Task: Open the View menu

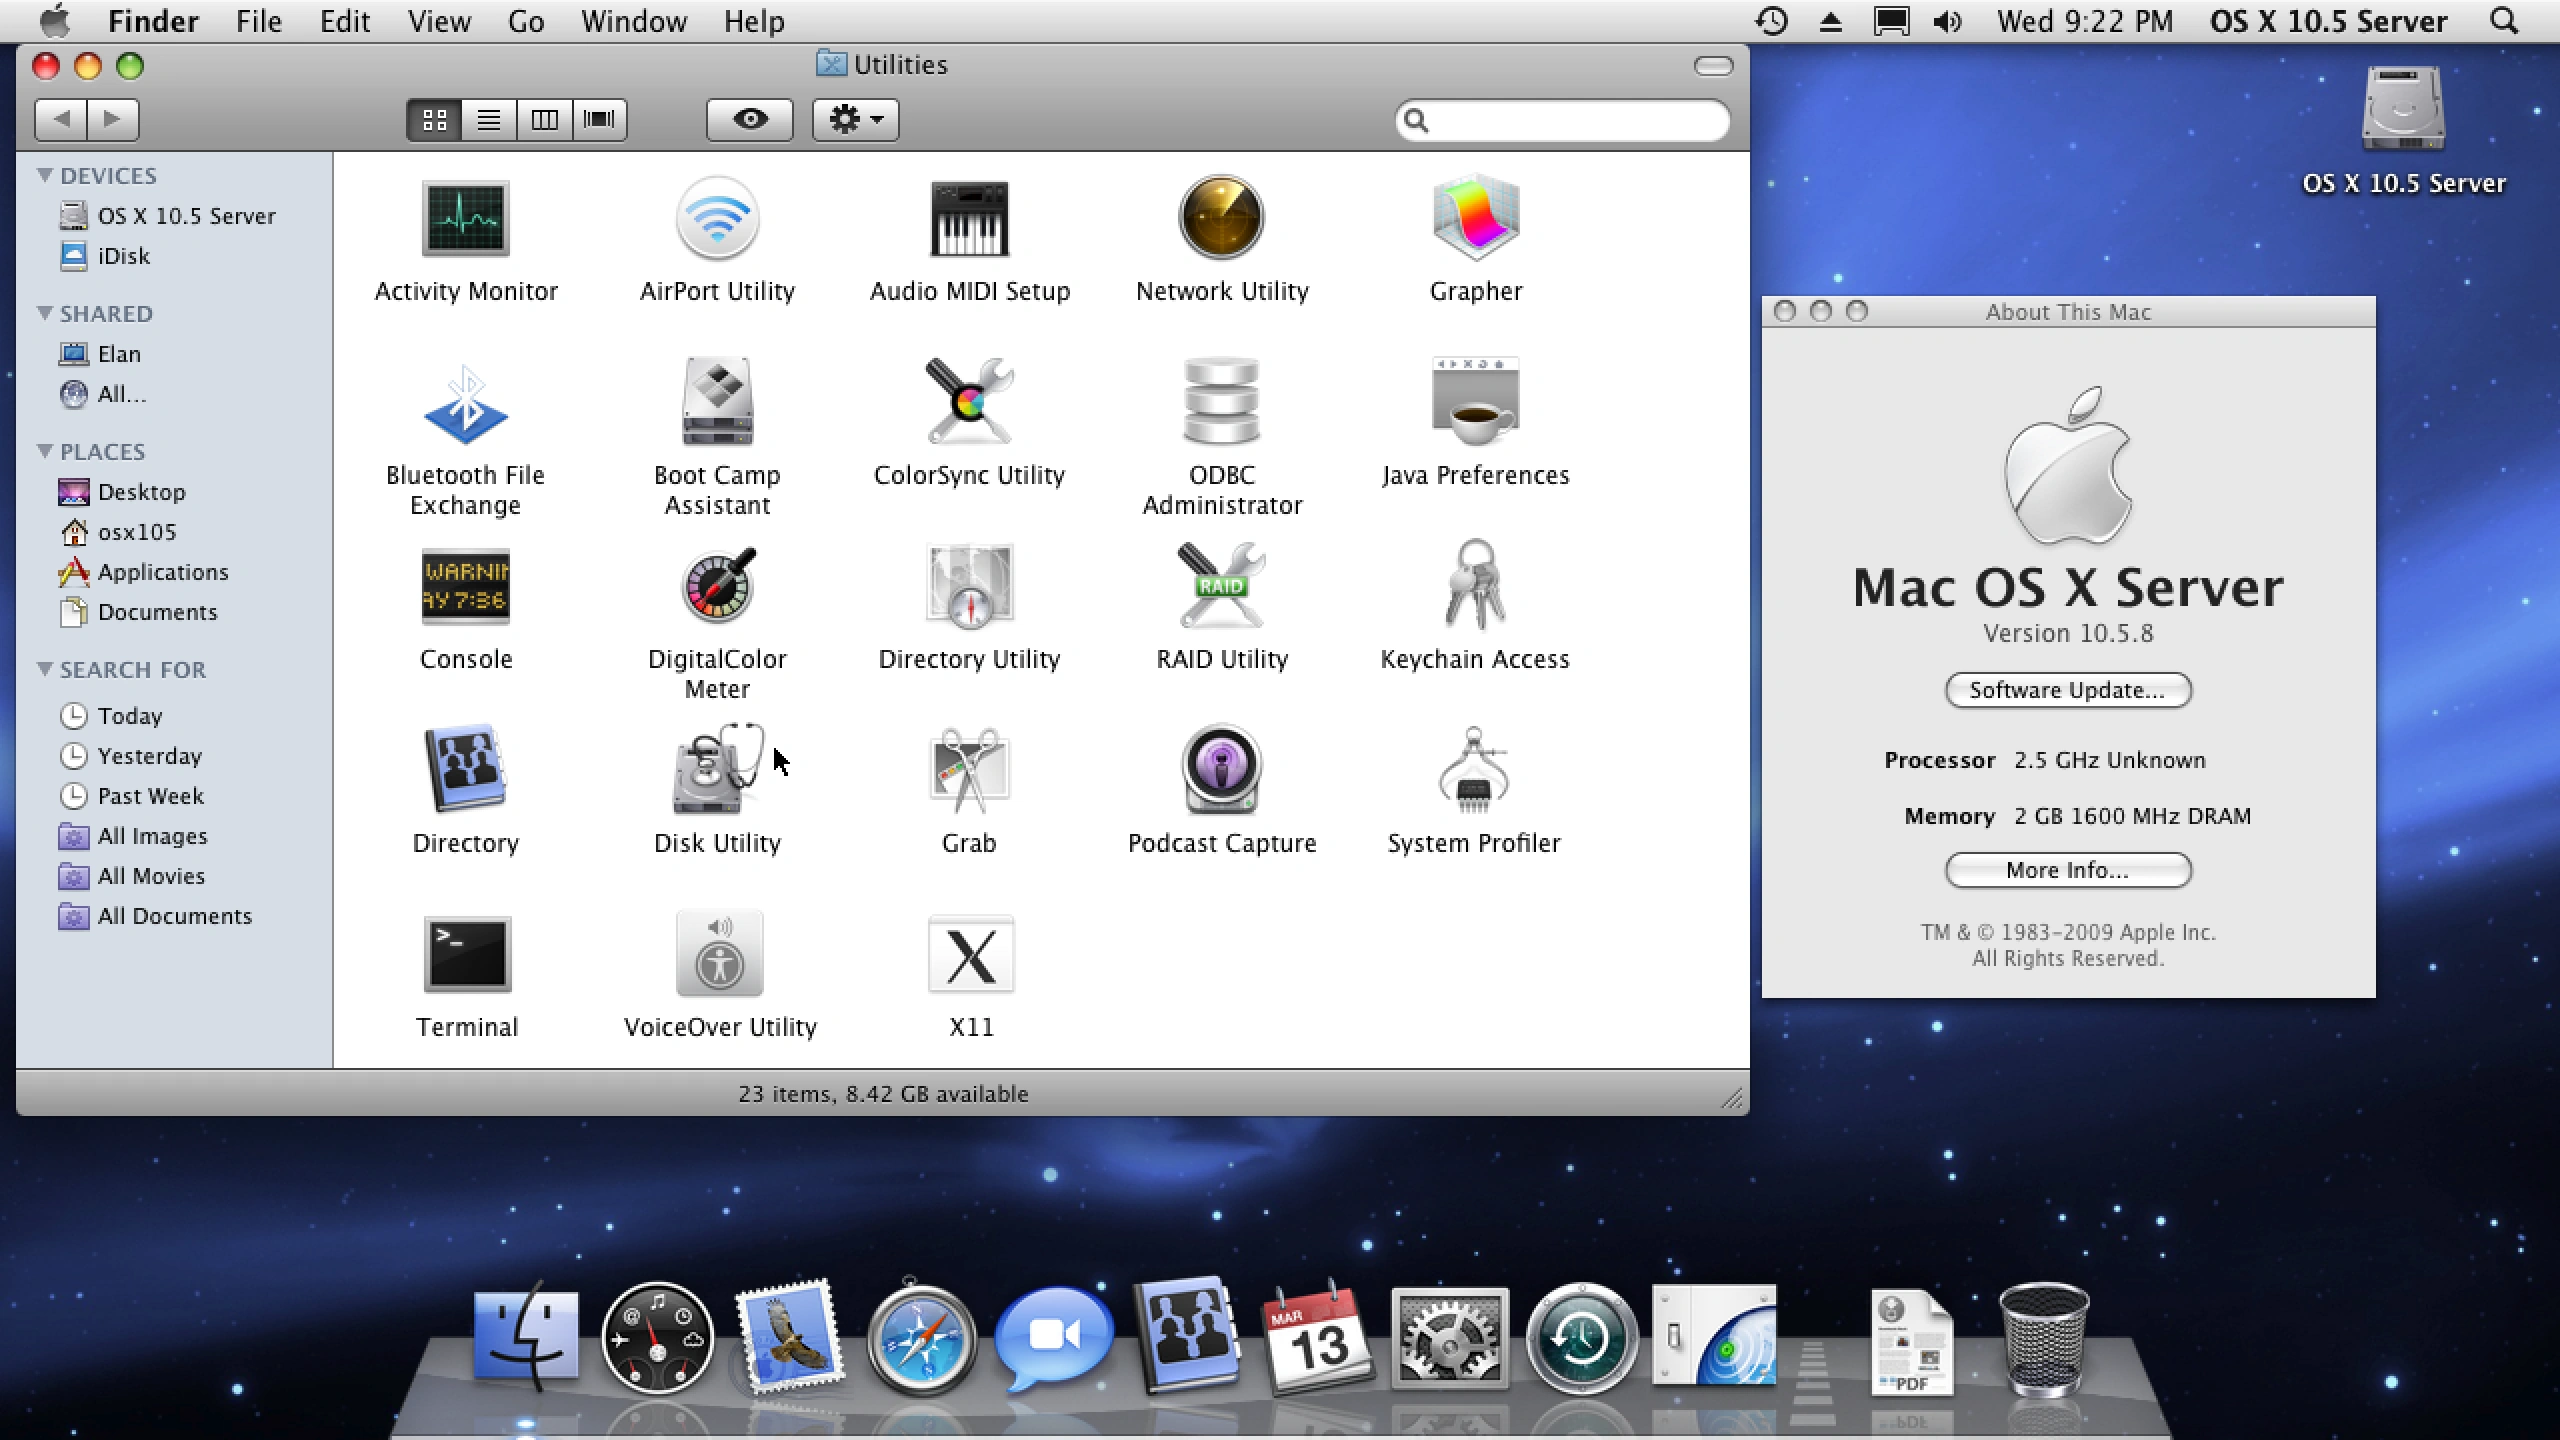Action: point(438,21)
